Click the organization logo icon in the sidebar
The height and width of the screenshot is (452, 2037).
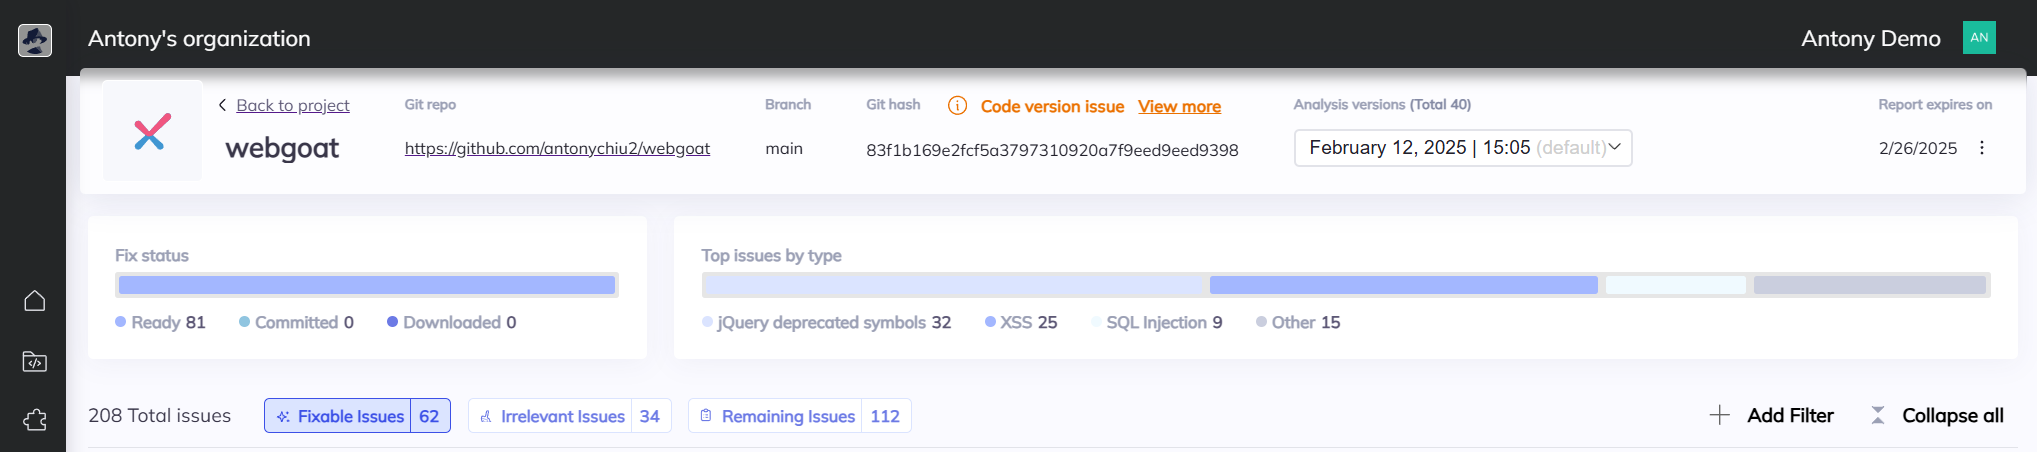[35, 40]
